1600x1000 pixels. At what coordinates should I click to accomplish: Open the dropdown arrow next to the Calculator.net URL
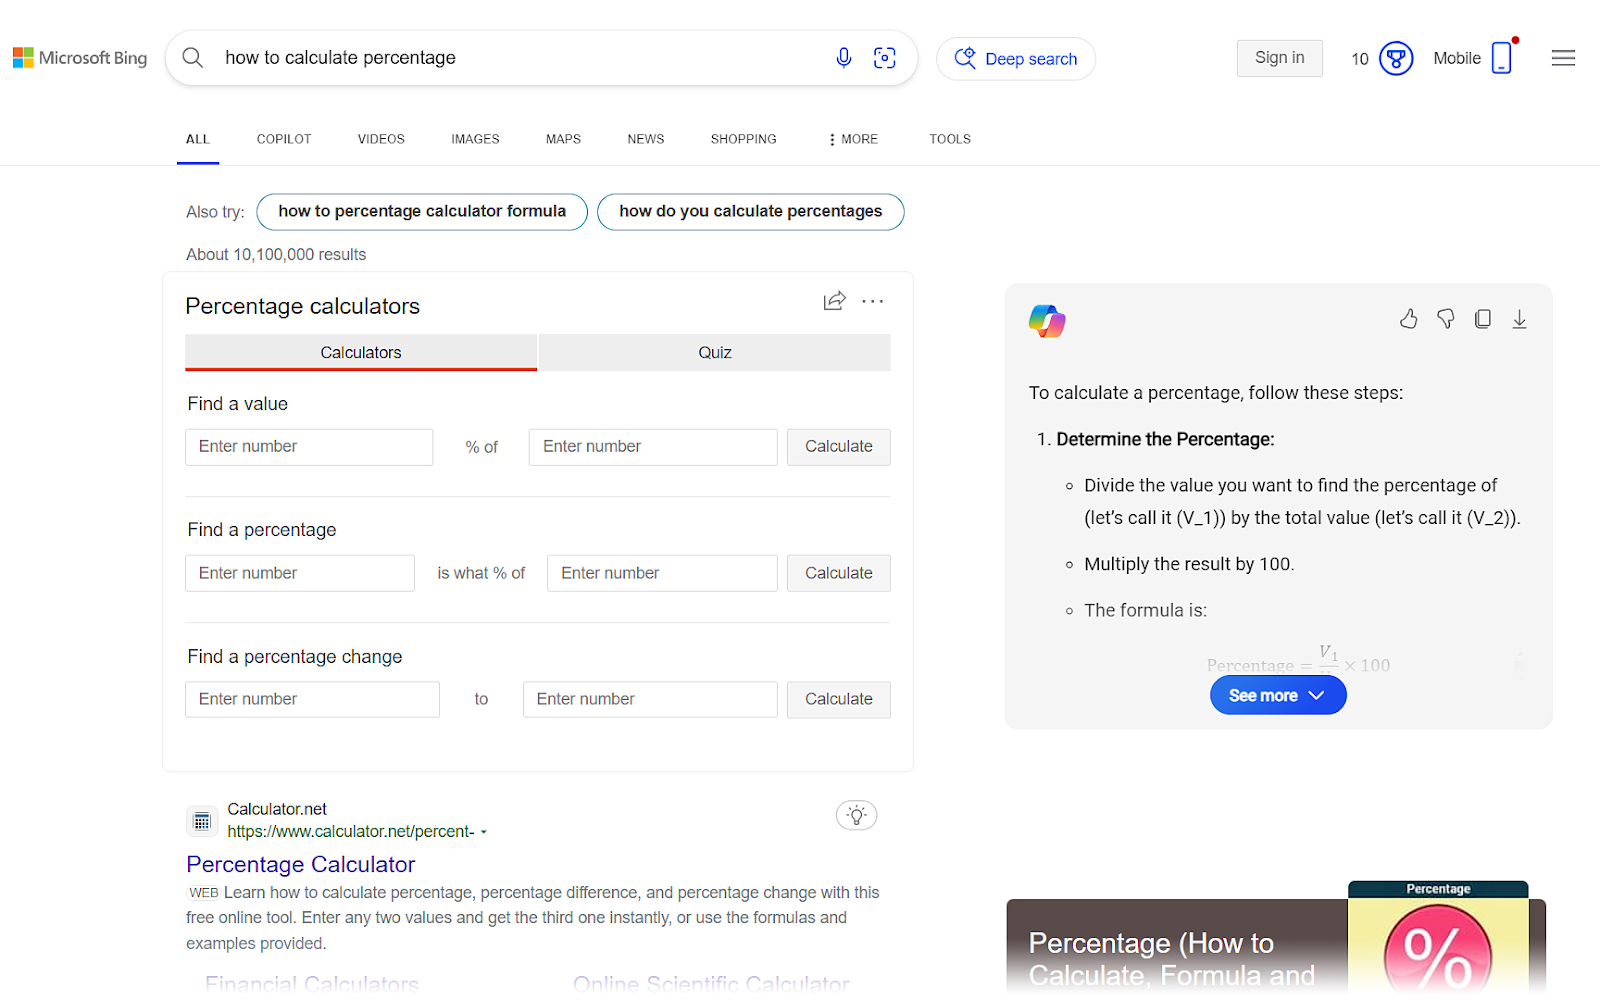485,831
